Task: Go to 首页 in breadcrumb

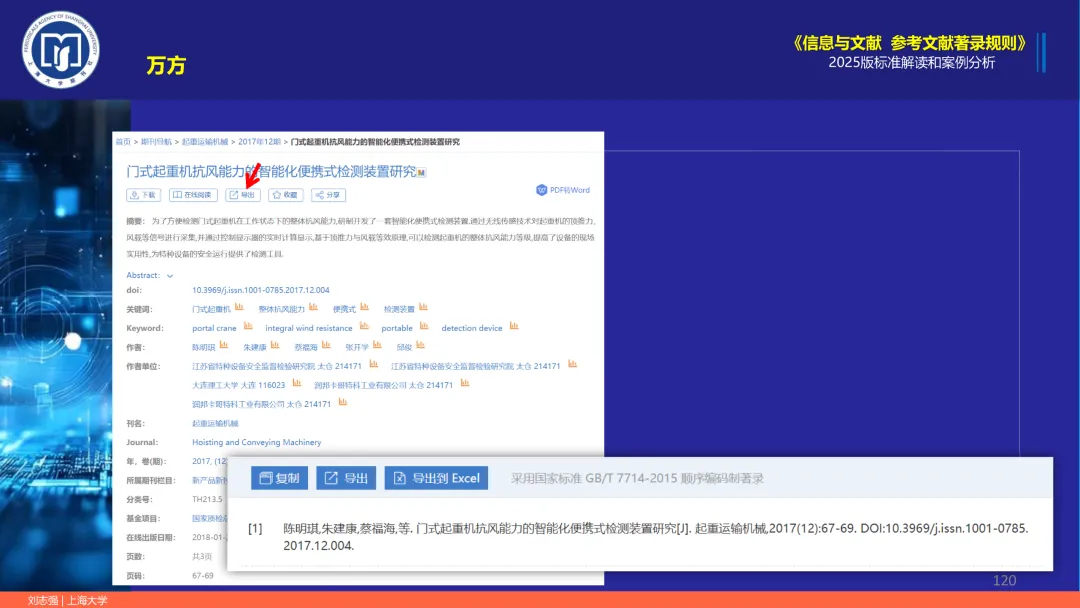Action: [123, 142]
